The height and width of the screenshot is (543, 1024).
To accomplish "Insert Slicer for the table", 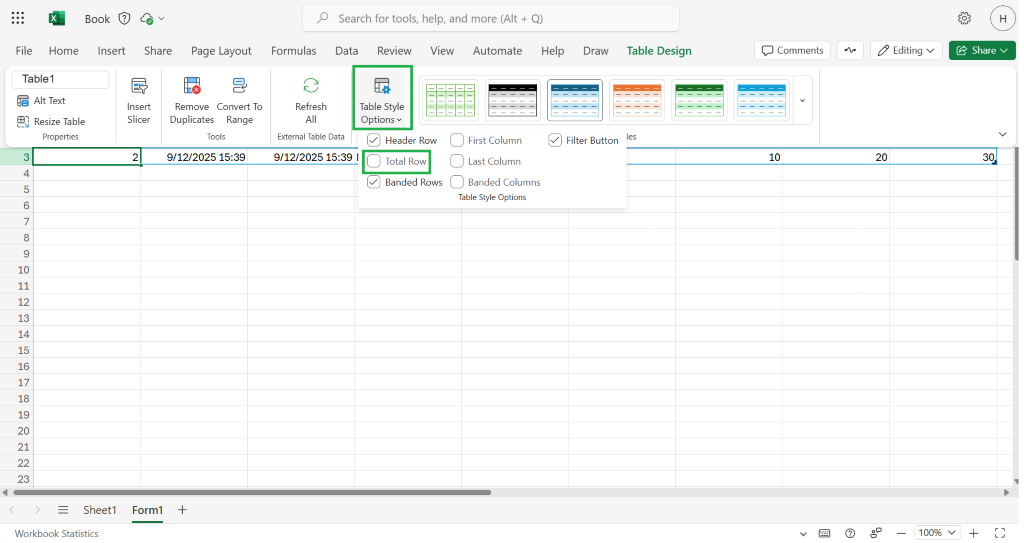I will (138, 101).
